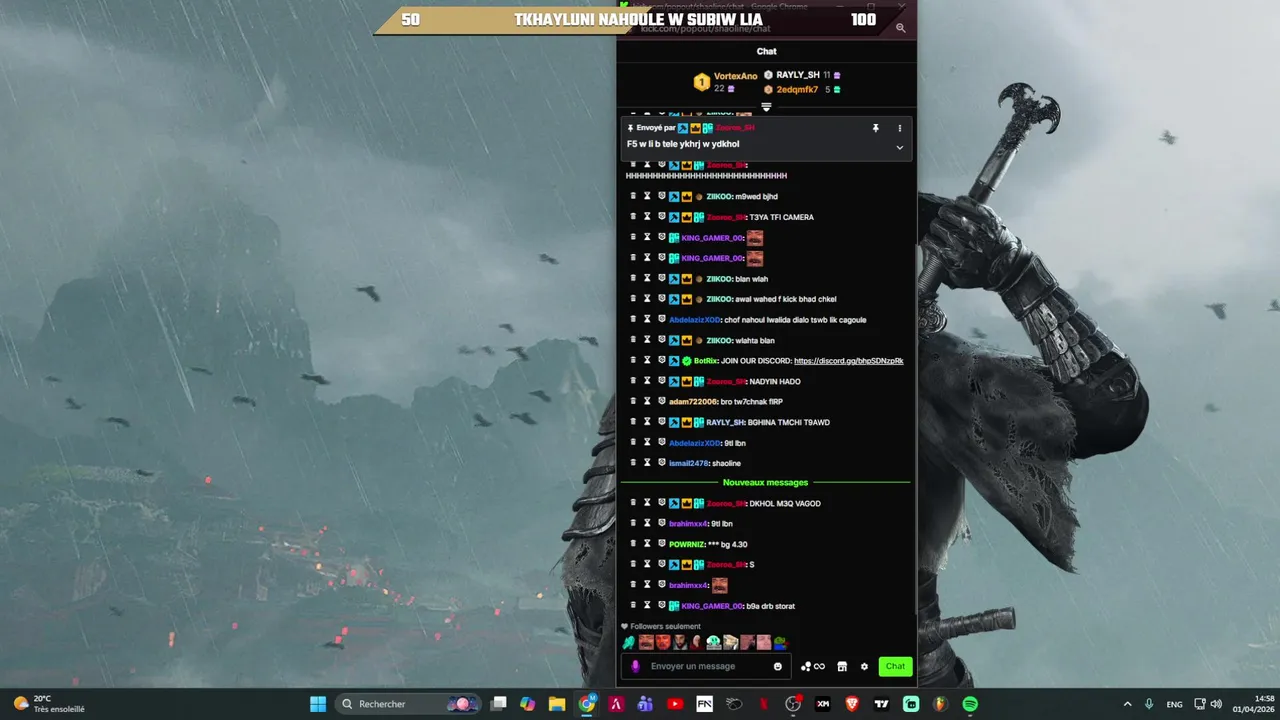Delete the "wlahta blan" message

[633, 340]
